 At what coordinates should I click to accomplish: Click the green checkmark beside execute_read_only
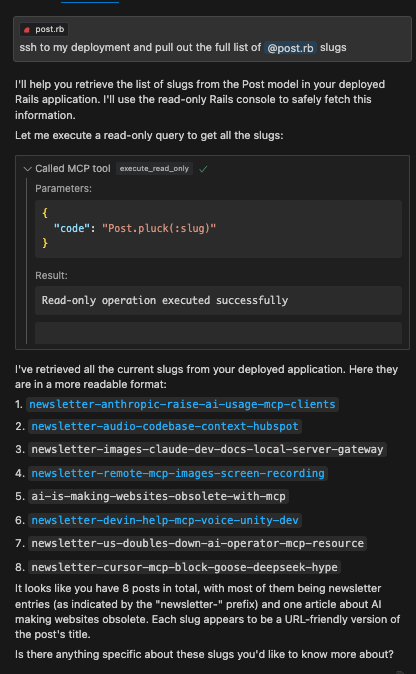point(203,169)
